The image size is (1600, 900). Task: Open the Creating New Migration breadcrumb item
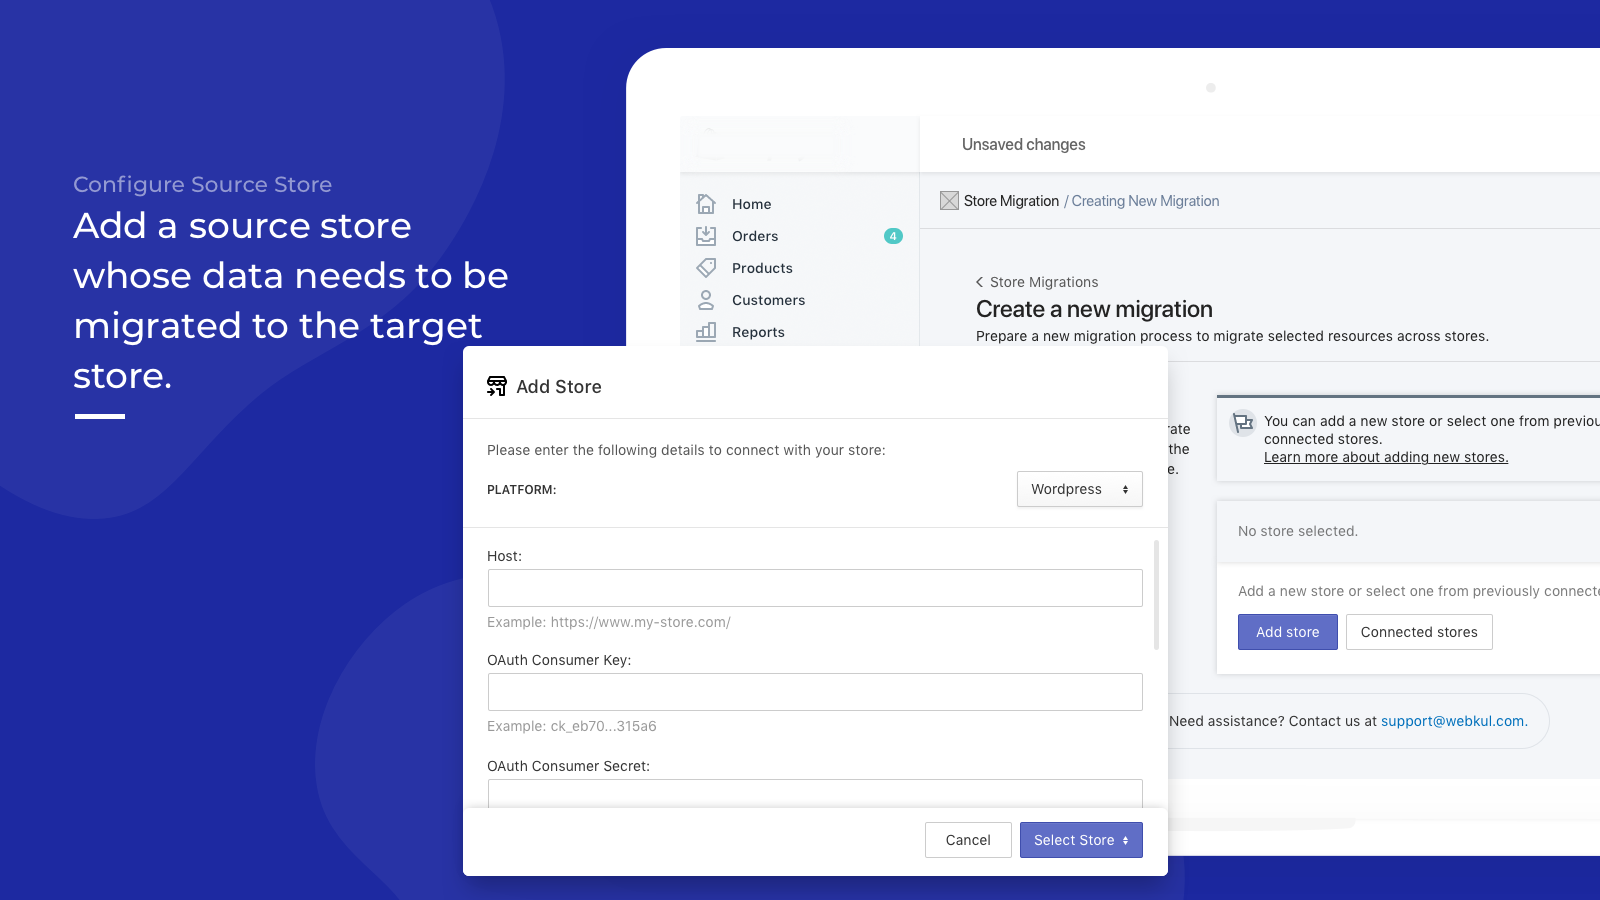(x=1144, y=201)
